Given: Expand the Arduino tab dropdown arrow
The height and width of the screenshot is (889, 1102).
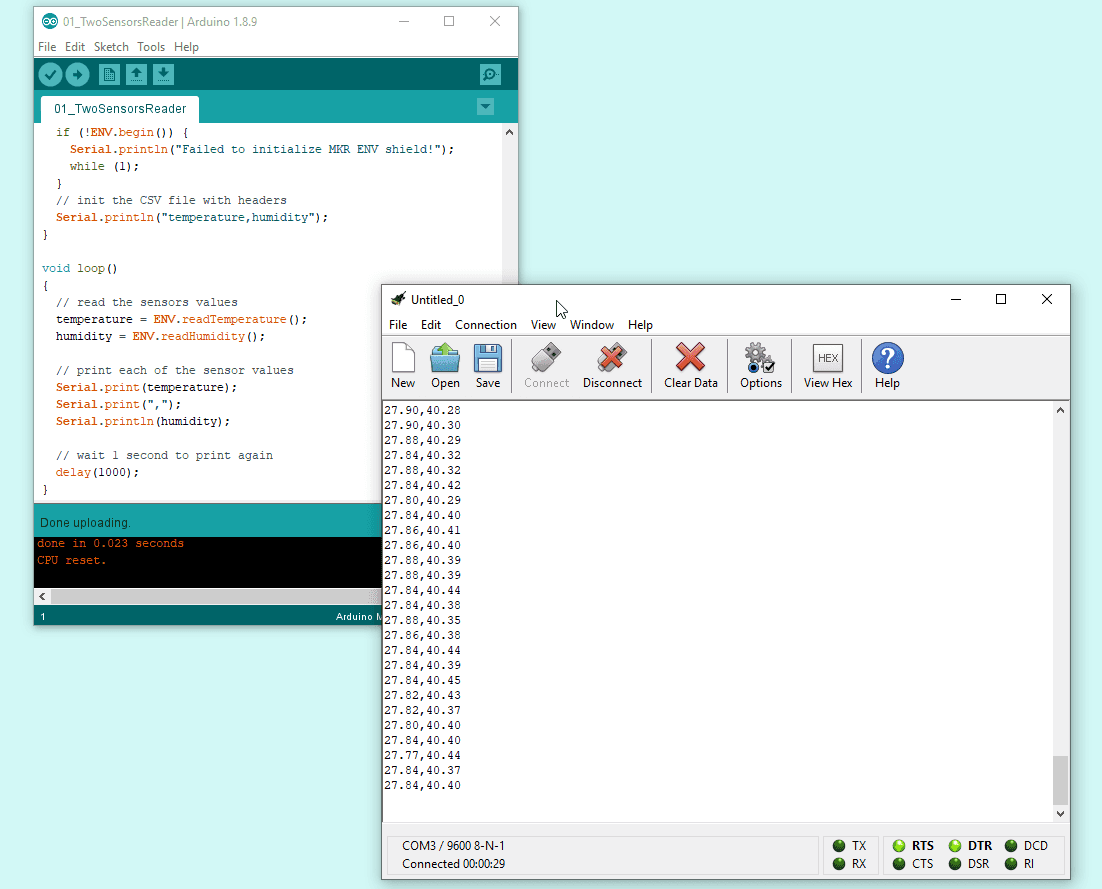Looking at the screenshot, I should point(486,107).
